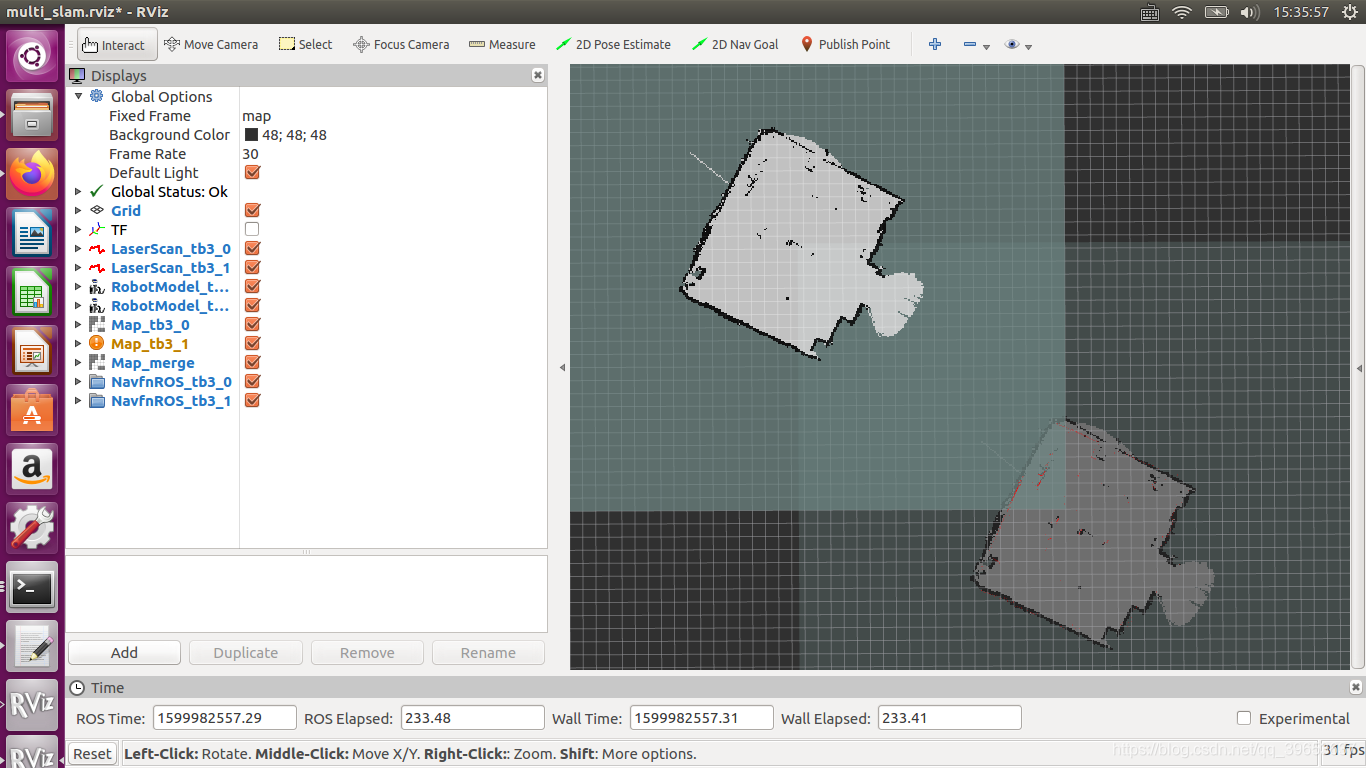Click the Duplicate button
This screenshot has height=768, width=1366.
tap(246, 652)
